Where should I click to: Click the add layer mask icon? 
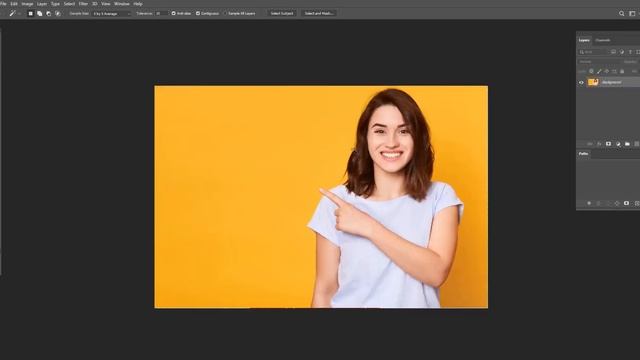pos(608,144)
